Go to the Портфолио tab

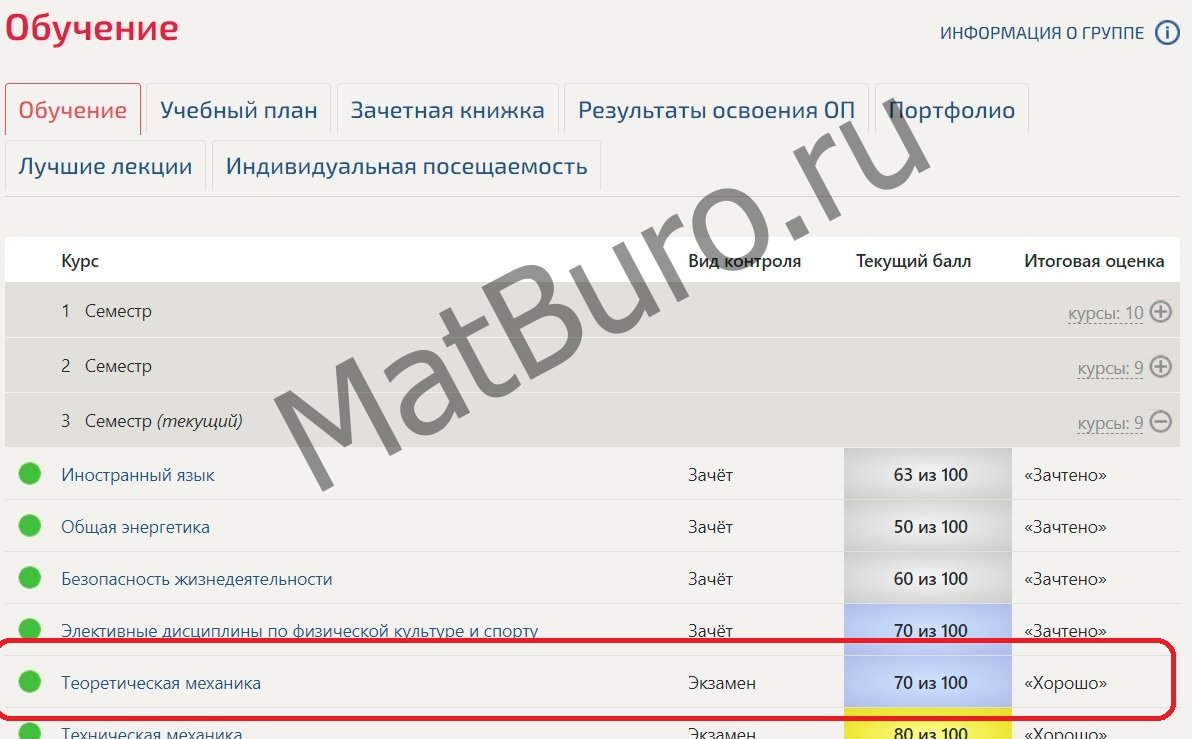[952, 110]
